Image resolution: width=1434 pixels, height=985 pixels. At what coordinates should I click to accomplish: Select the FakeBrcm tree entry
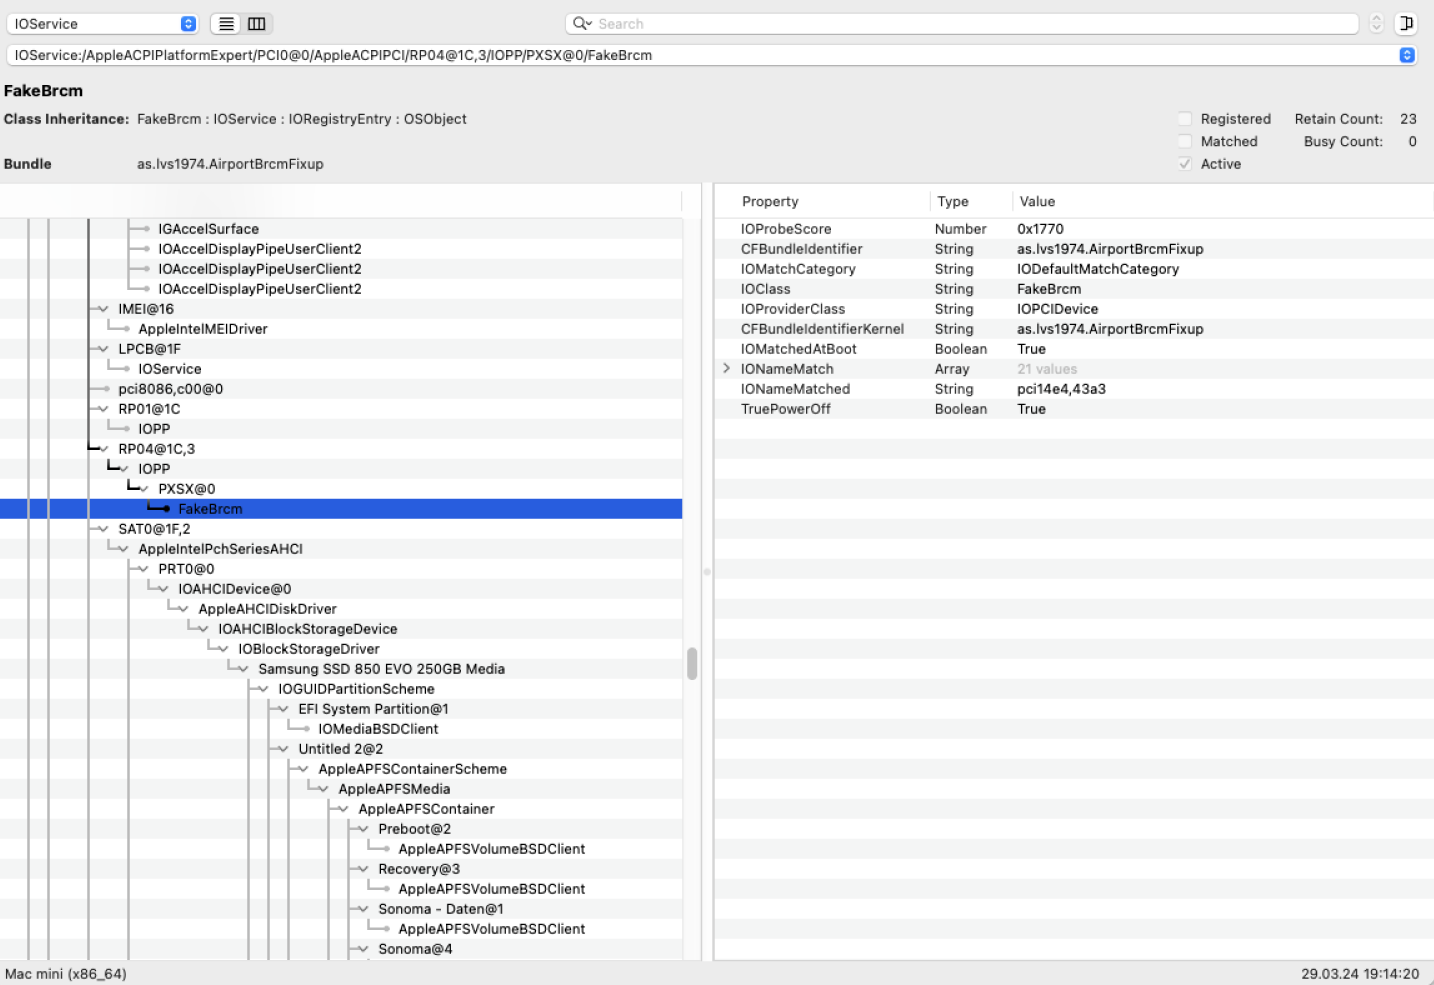pyautogui.click(x=210, y=509)
